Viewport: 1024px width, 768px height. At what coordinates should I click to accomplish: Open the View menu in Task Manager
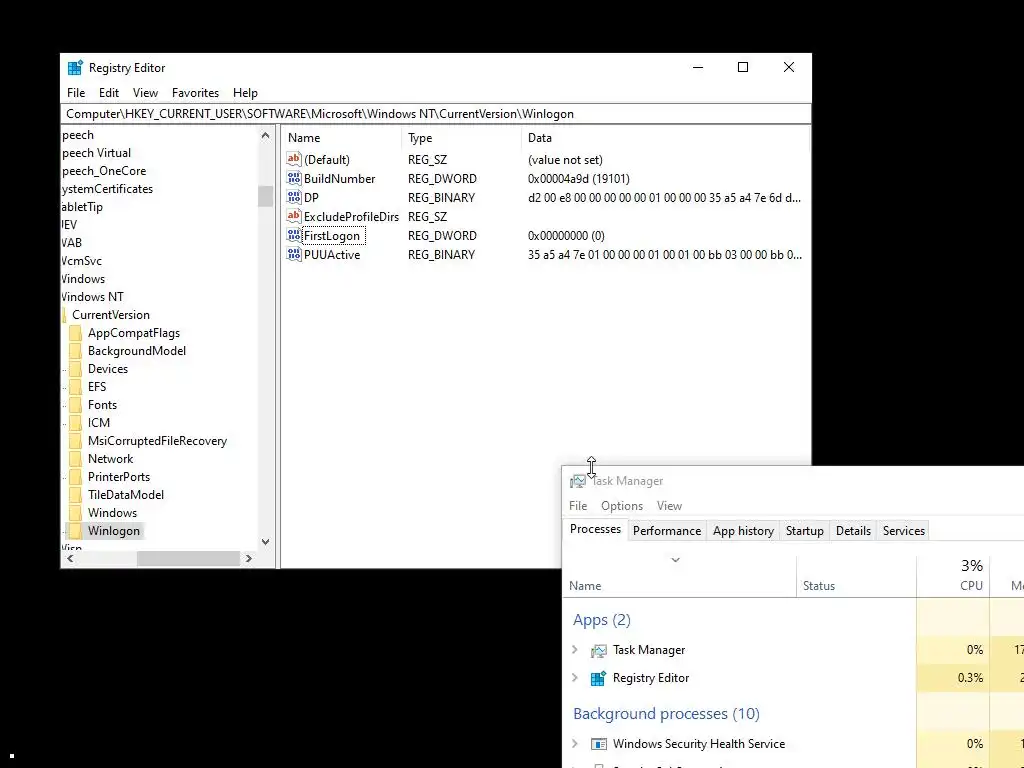pos(669,505)
